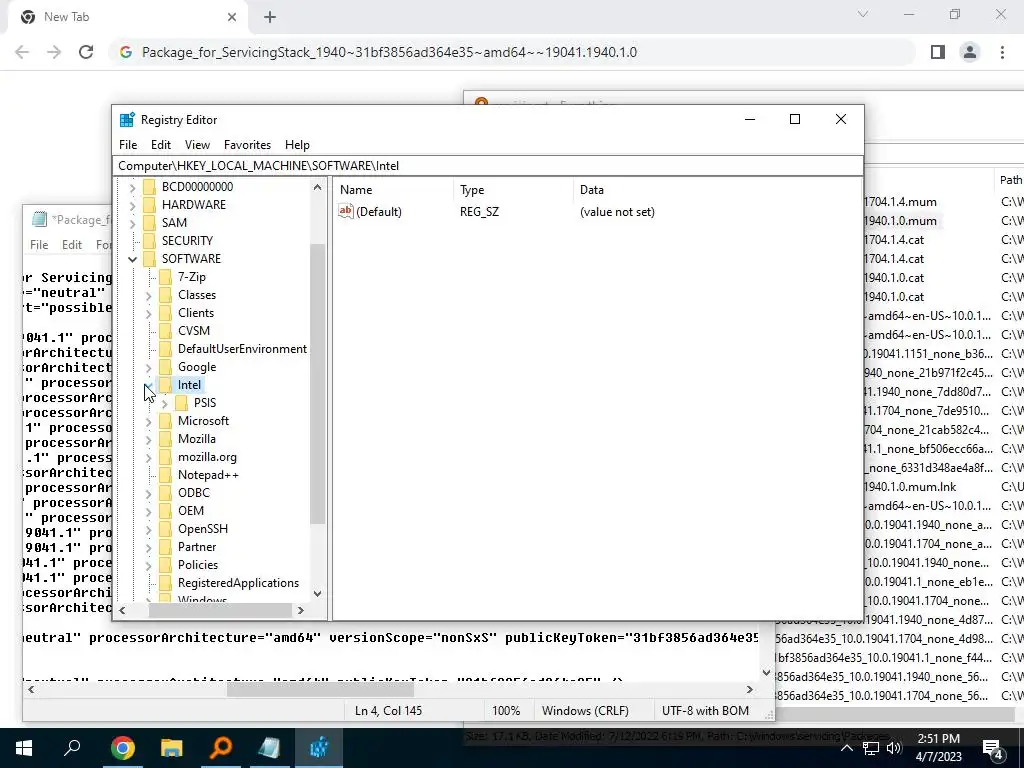The width and height of the screenshot is (1024, 768).
Task: Select the OpenSSH key folder icon
Action: coord(165,529)
